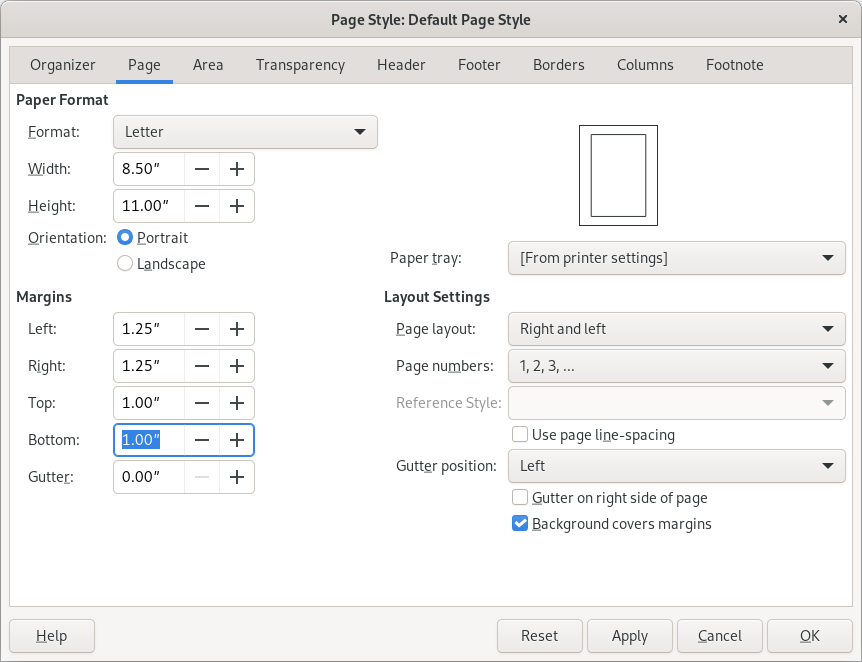Open the Page numbers format dropdown
Viewport: 862px width, 662px height.
point(676,366)
